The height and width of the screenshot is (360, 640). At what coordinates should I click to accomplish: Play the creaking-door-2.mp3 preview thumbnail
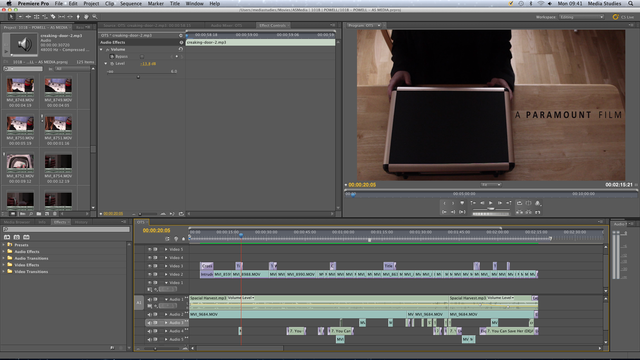tap(6, 51)
